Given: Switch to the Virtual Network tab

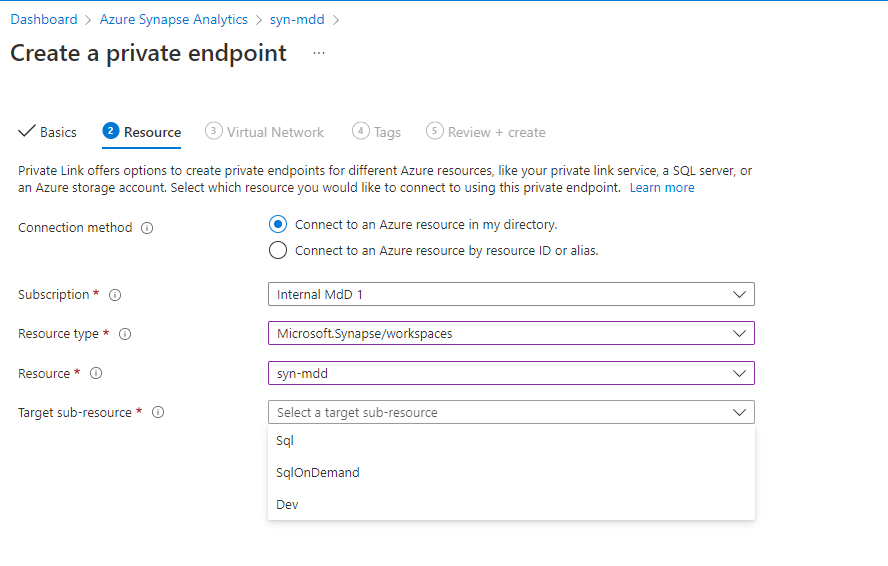Looking at the screenshot, I should click(x=265, y=132).
